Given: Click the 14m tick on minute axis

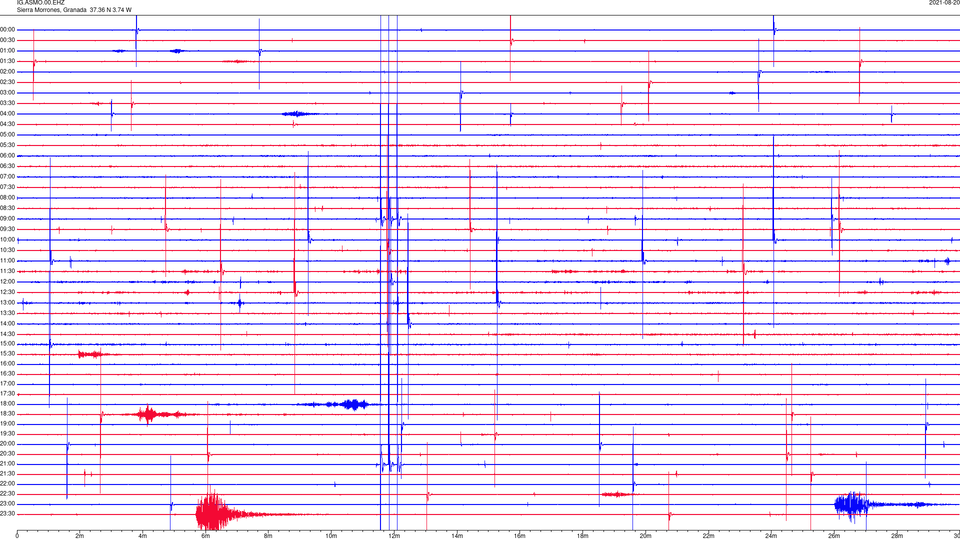Looking at the screenshot, I should [457, 536].
